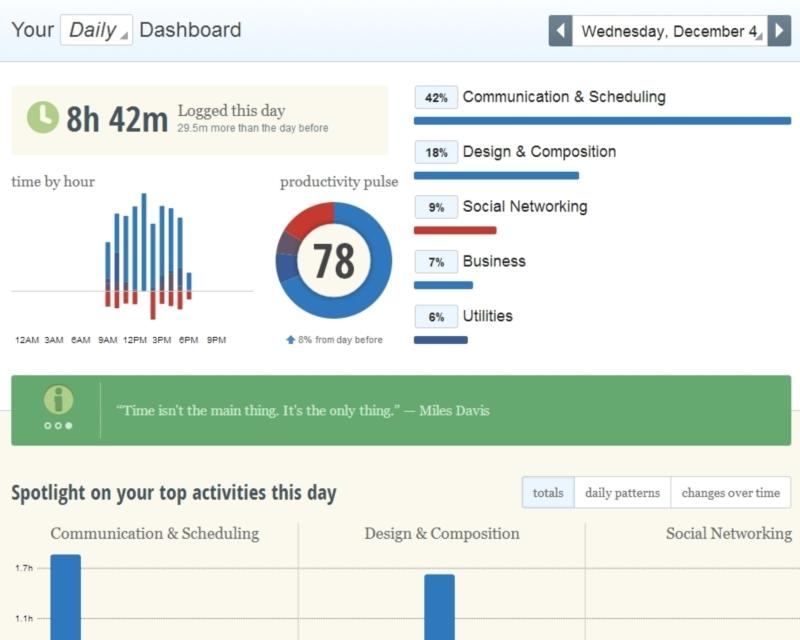
Task: Switch to changes over time tab
Action: pyautogui.click(x=730, y=493)
